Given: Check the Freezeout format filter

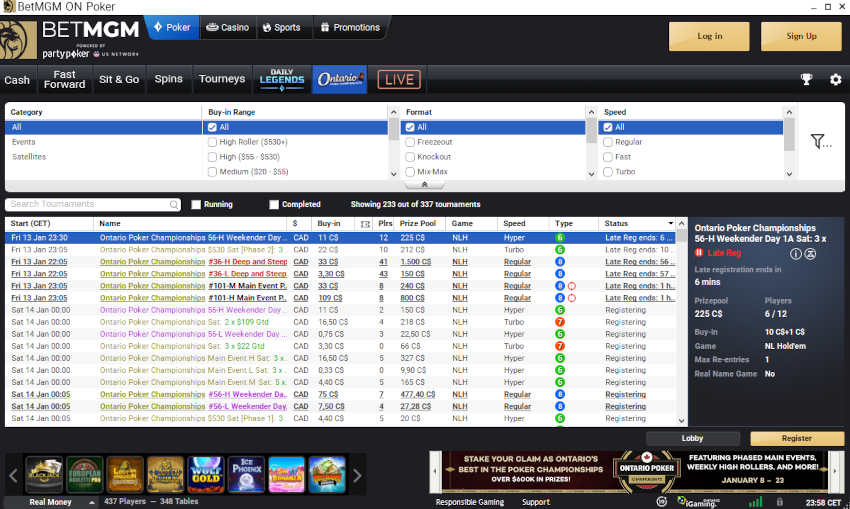Looking at the screenshot, I should coord(410,142).
